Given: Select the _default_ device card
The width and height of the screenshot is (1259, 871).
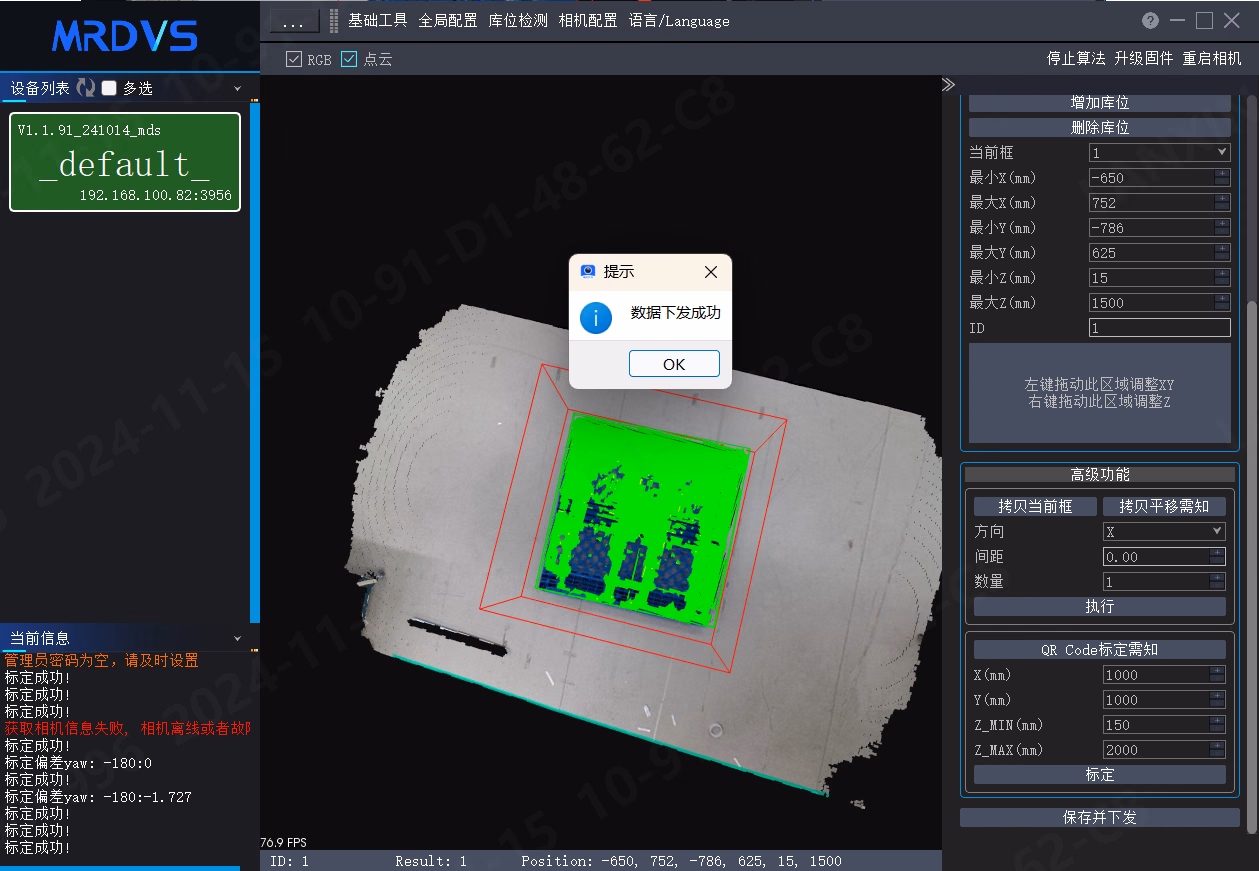Looking at the screenshot, I should click(x=125, y=162).
